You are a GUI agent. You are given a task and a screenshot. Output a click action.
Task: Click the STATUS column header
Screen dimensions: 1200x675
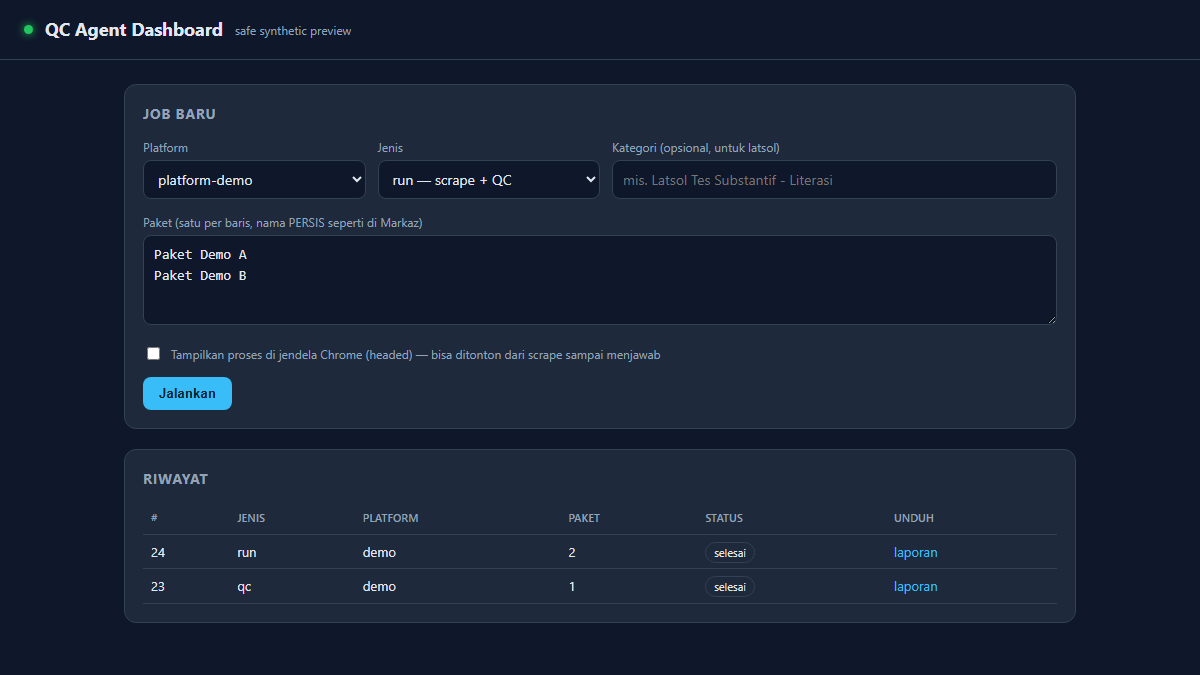point(724,518)
